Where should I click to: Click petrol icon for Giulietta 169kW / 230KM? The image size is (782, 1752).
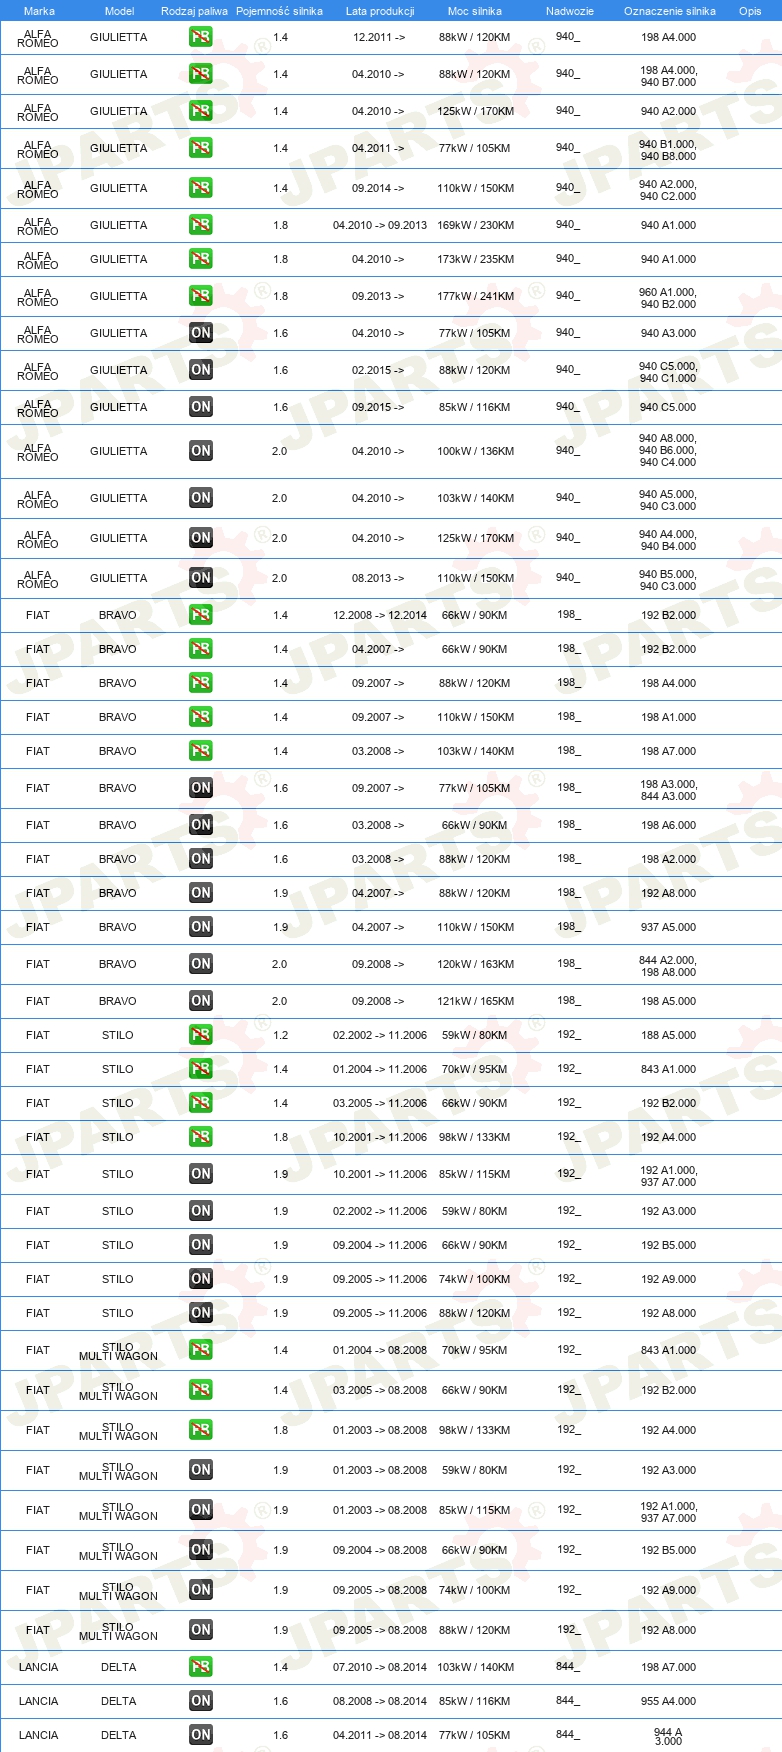(200, 225)
